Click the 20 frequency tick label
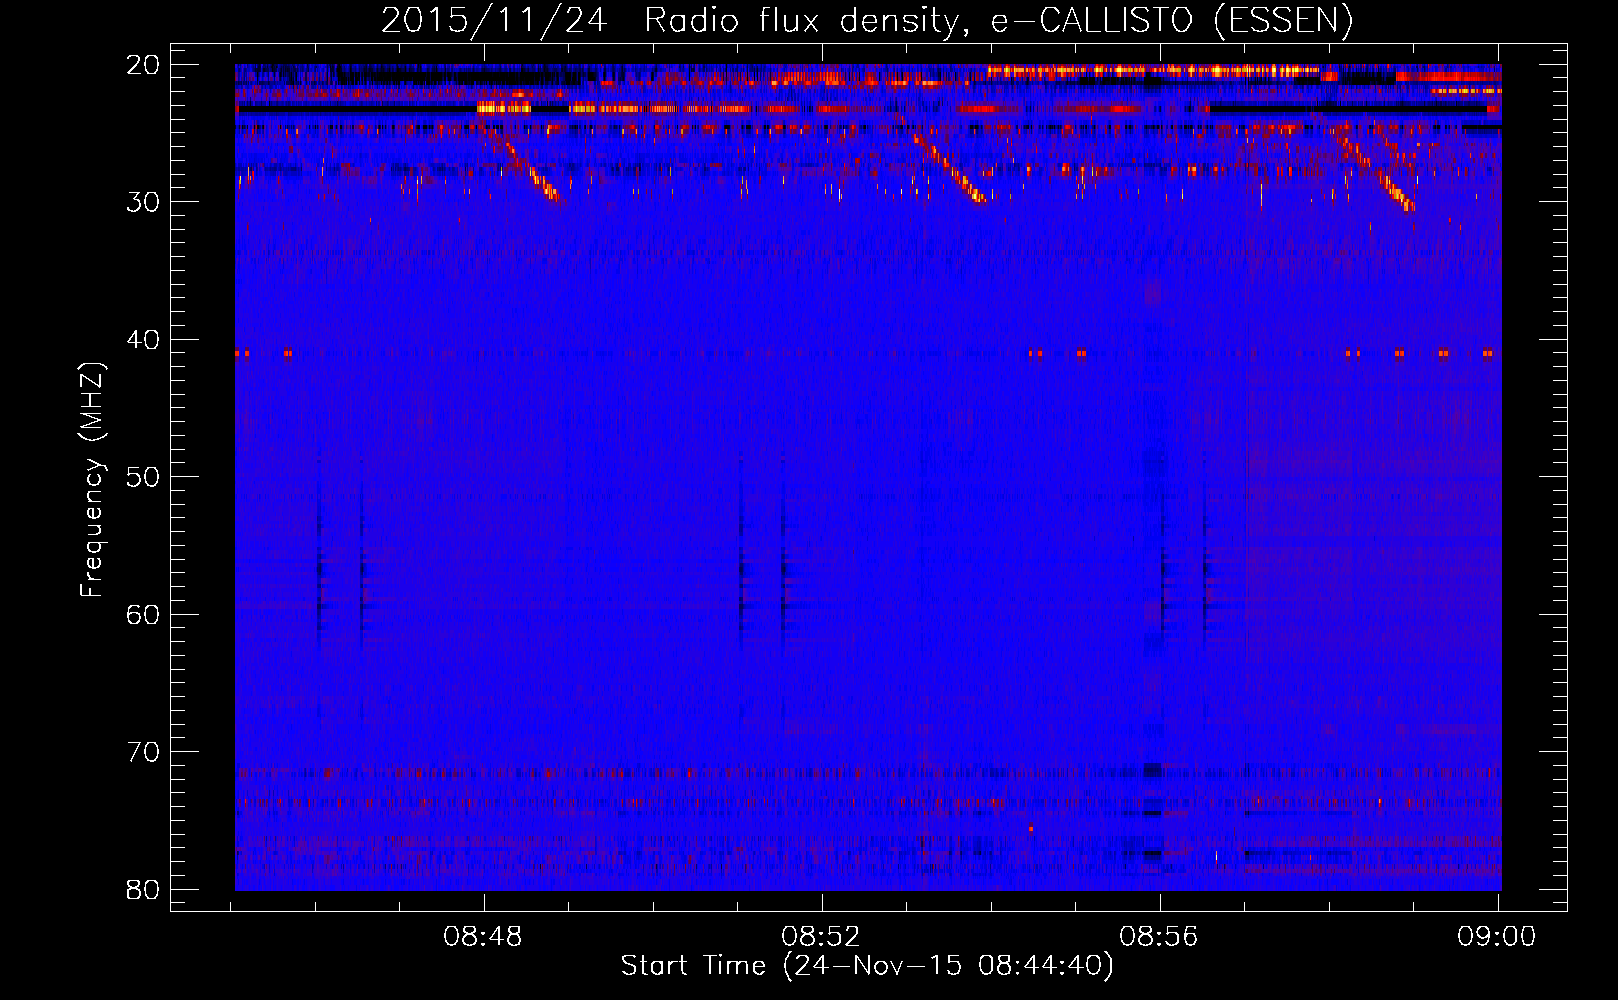The width and height of the screenshot is (1618, 1000). pyautogui.click(x=144, y=65)
